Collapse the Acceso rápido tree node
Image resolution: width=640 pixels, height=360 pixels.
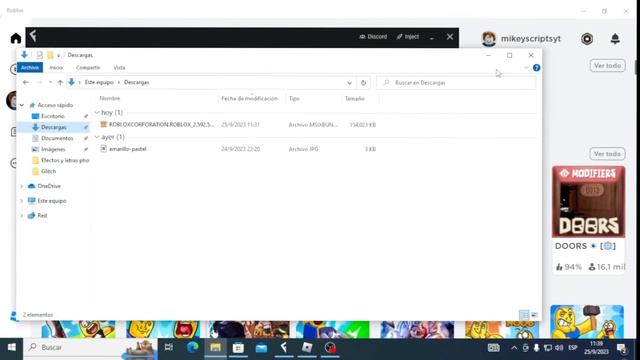[x=22, y=105]
